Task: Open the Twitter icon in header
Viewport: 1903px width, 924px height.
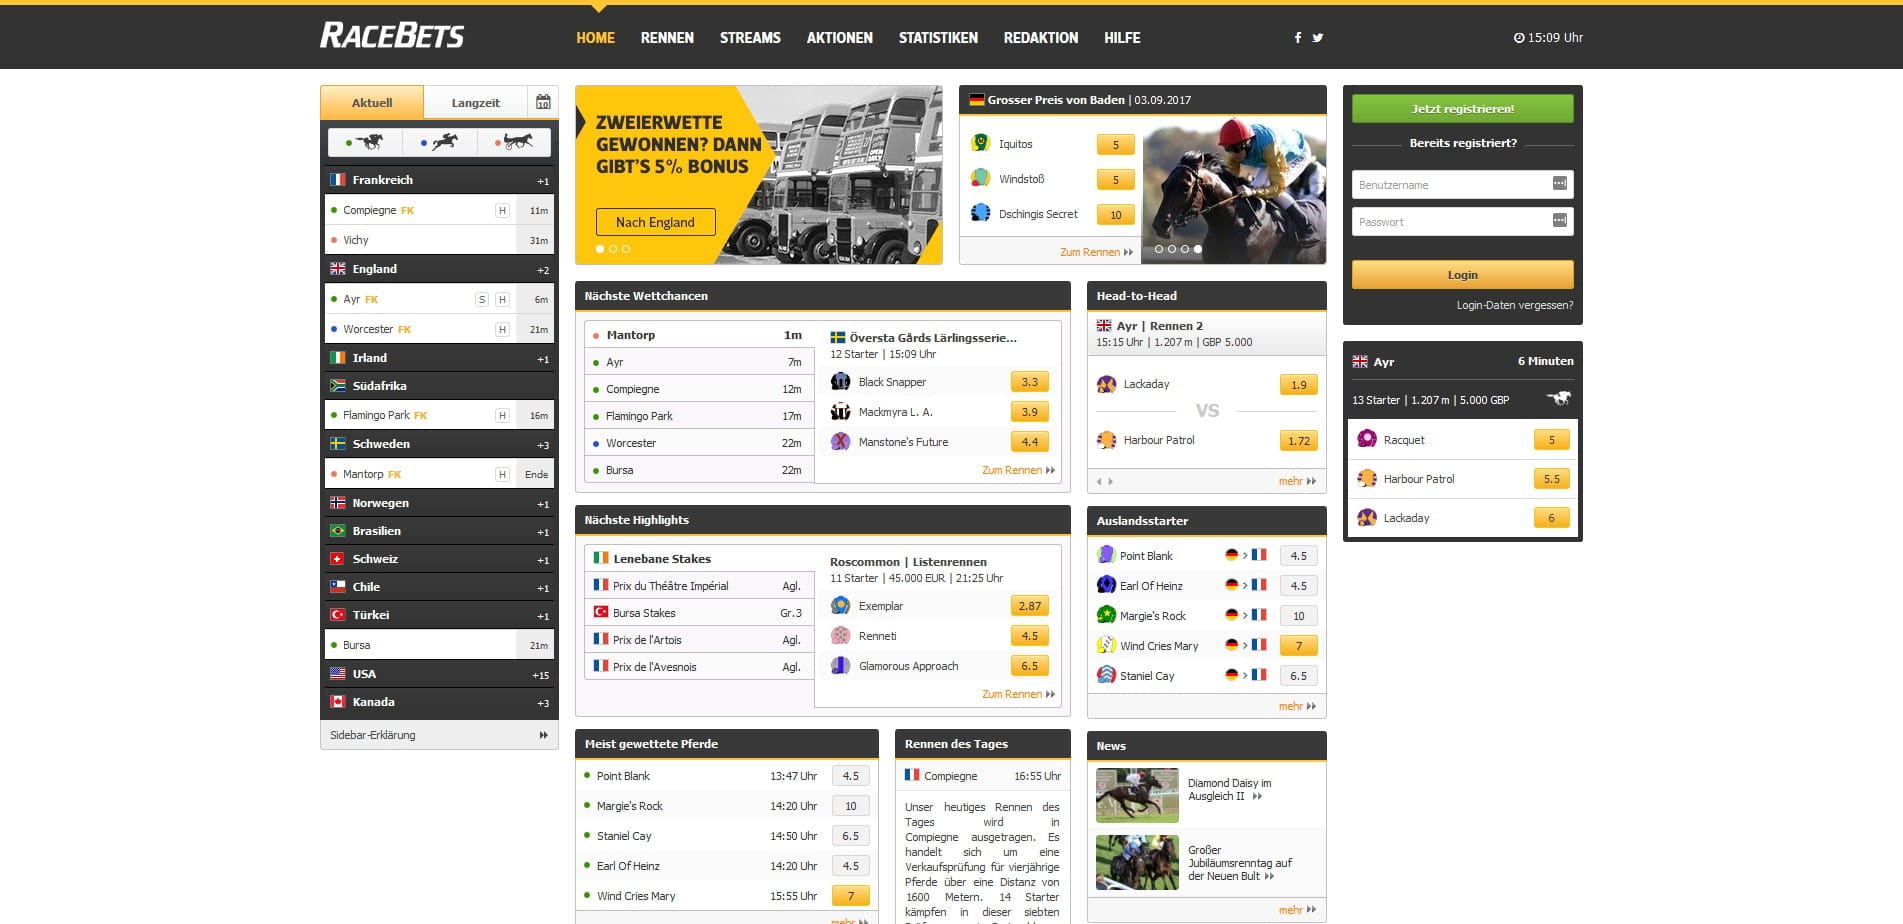Action: [x=1318, y=38]
